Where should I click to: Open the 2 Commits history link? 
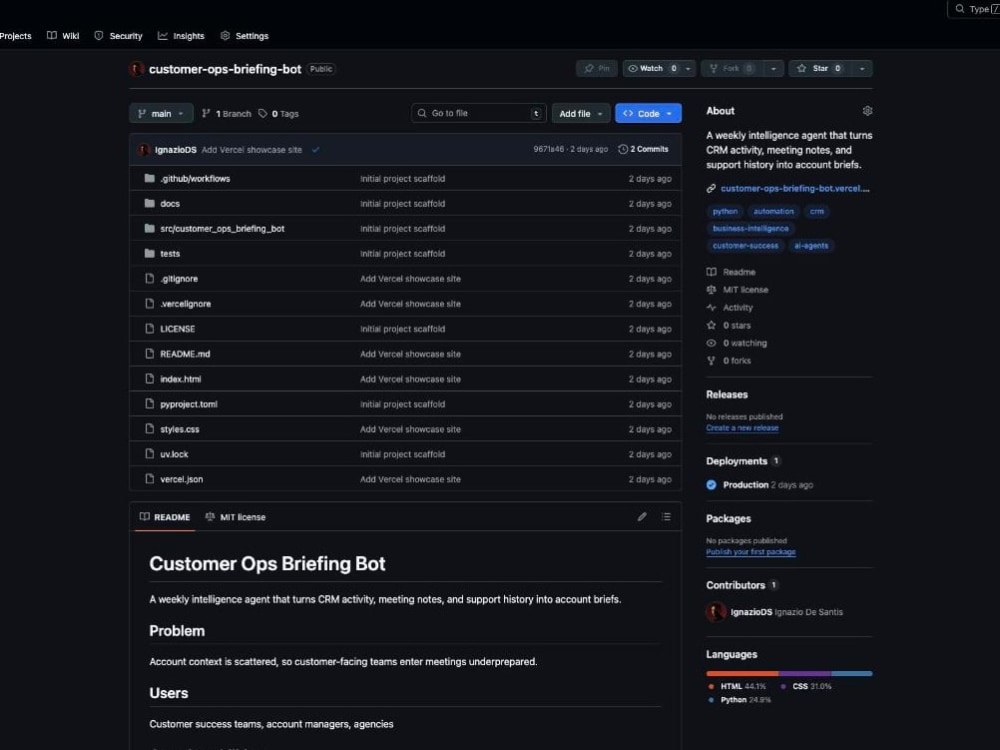point(643,149)
